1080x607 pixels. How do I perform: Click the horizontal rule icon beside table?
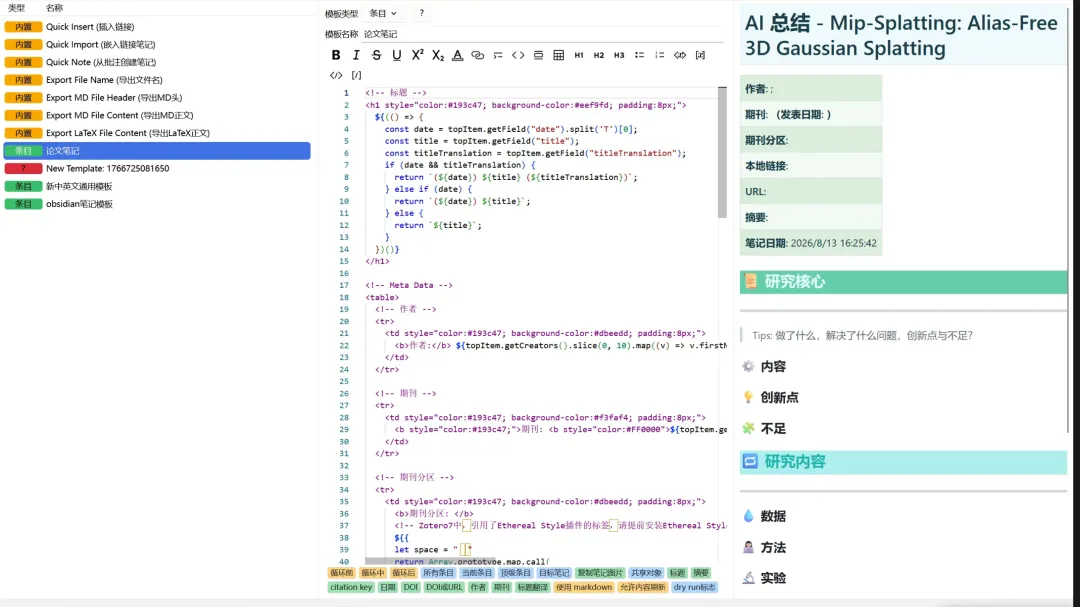pos(539,55)
